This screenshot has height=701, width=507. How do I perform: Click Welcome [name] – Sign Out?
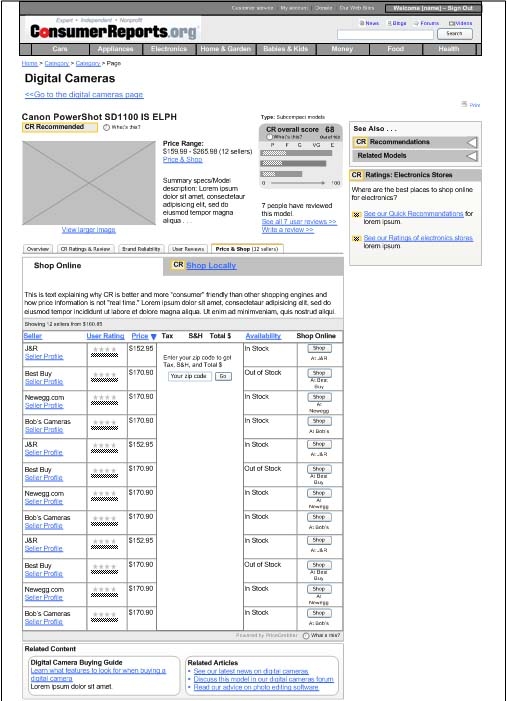[x=433, y=8]
